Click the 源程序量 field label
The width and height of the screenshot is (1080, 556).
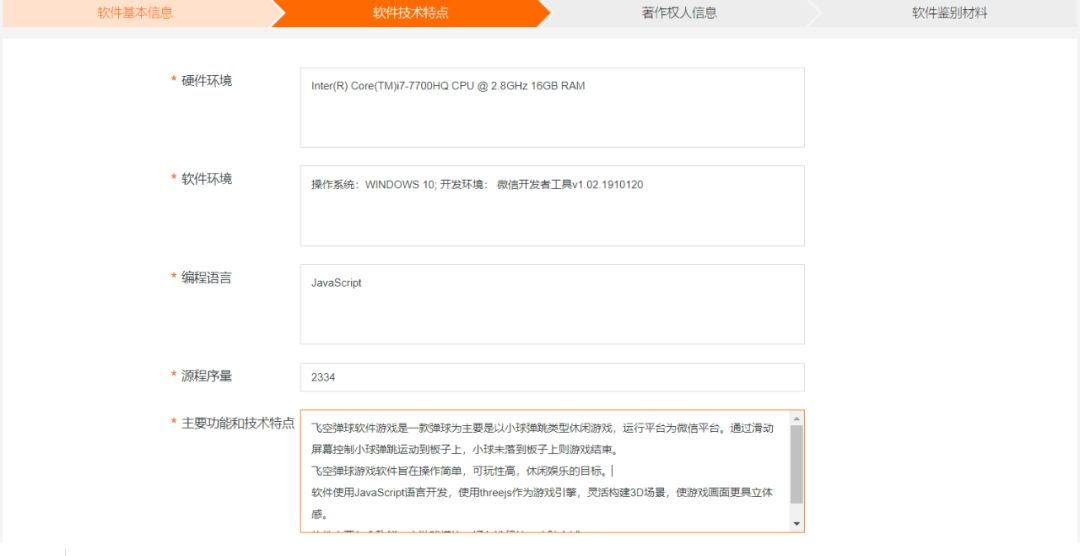point(207,376)
